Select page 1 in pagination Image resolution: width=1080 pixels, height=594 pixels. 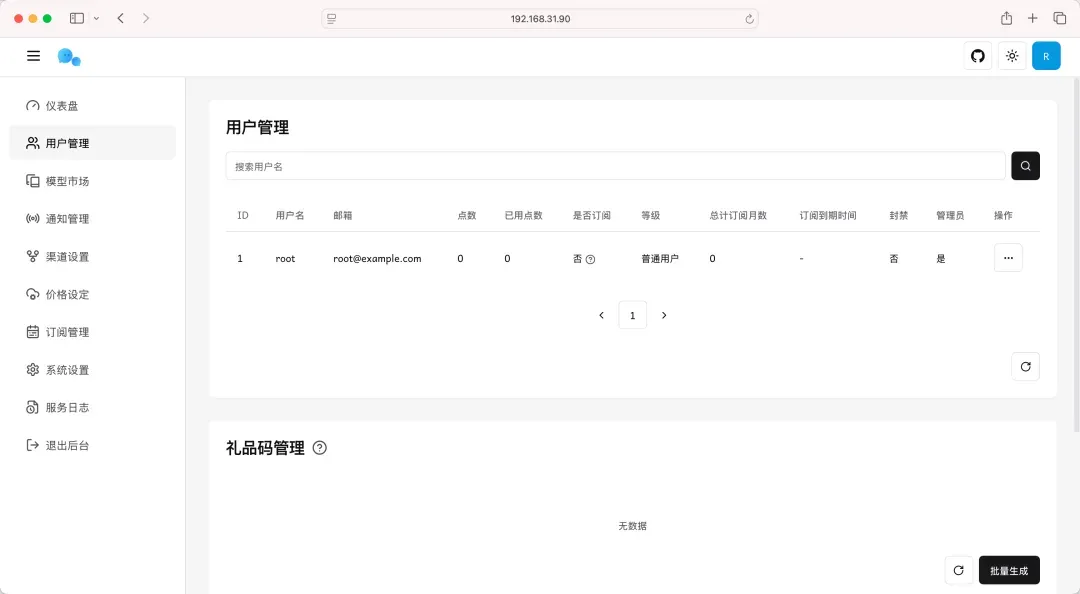632,315
